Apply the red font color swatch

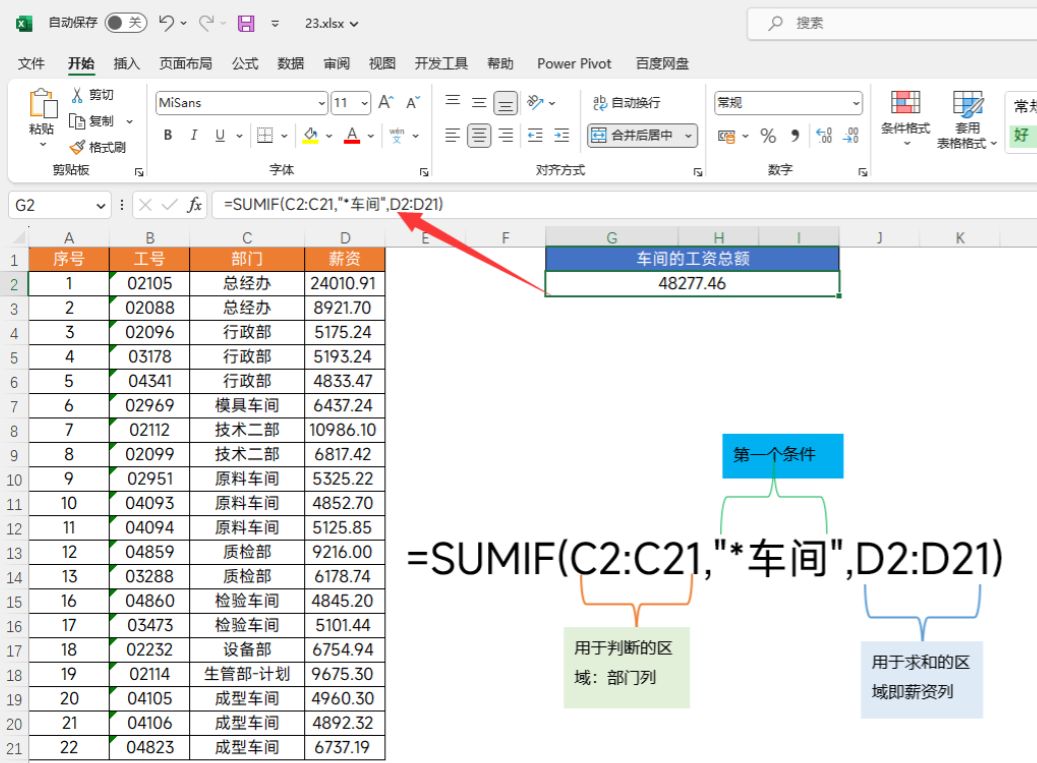(x=353, y=136)
